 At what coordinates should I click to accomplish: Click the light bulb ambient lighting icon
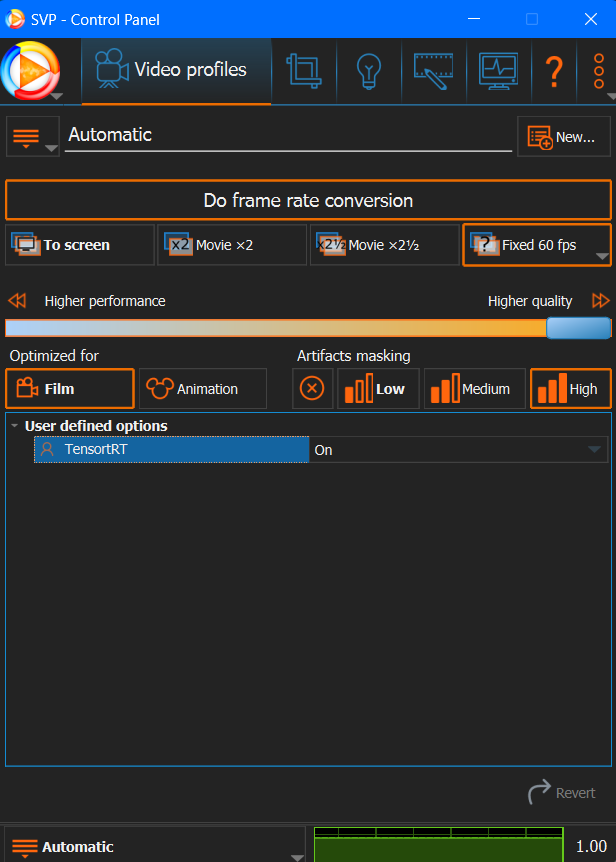point(369,71)
